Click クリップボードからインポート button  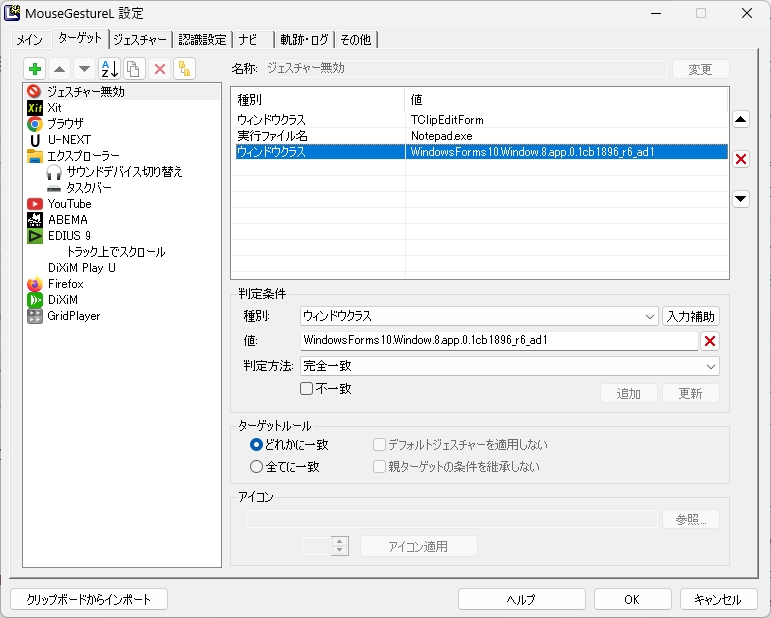coord(89,599)
